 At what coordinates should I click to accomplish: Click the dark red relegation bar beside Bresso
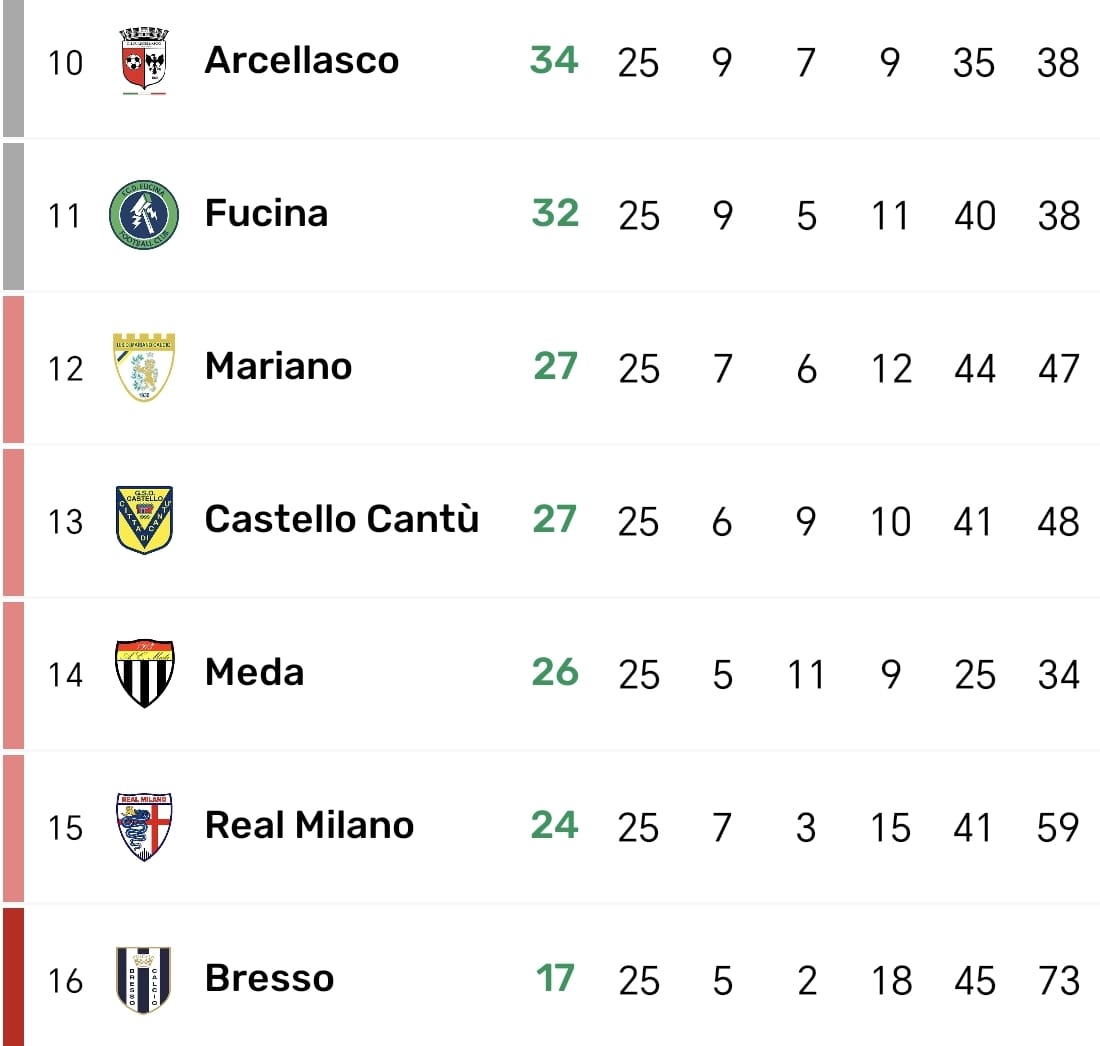(x=13, y=977)
